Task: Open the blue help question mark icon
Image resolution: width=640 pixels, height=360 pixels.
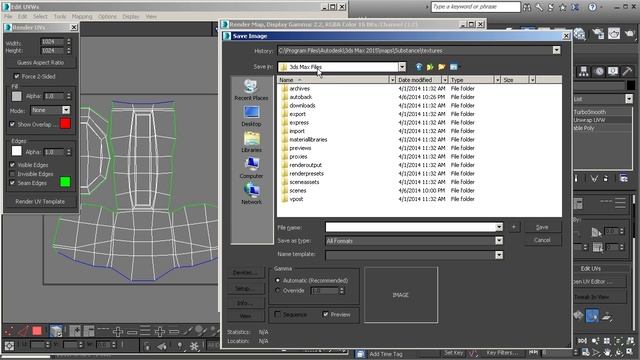Action: (592, 7)
